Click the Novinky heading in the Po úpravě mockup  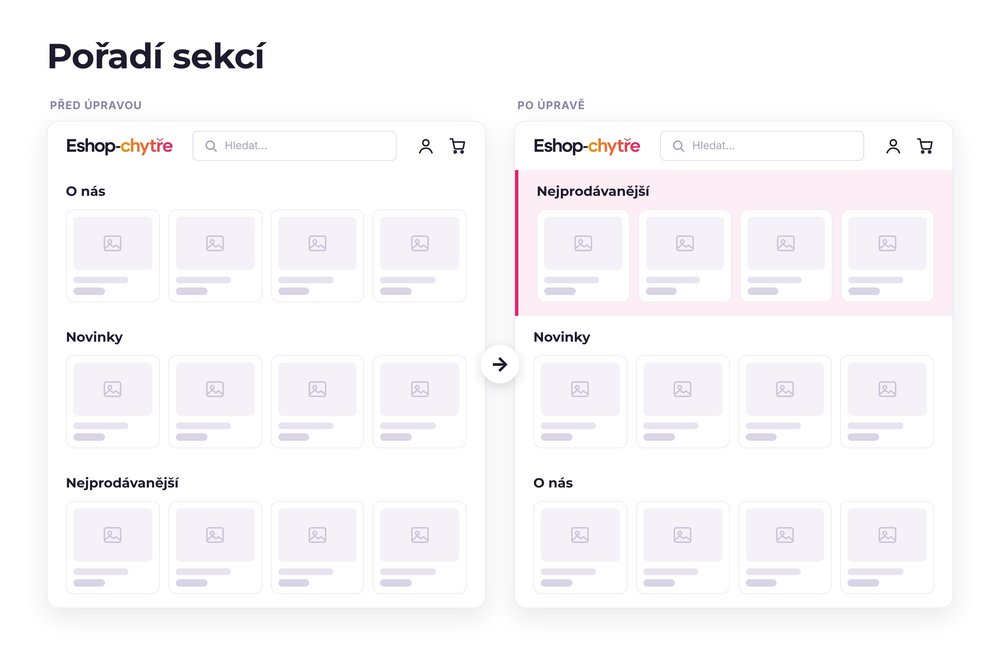(562, 337)
